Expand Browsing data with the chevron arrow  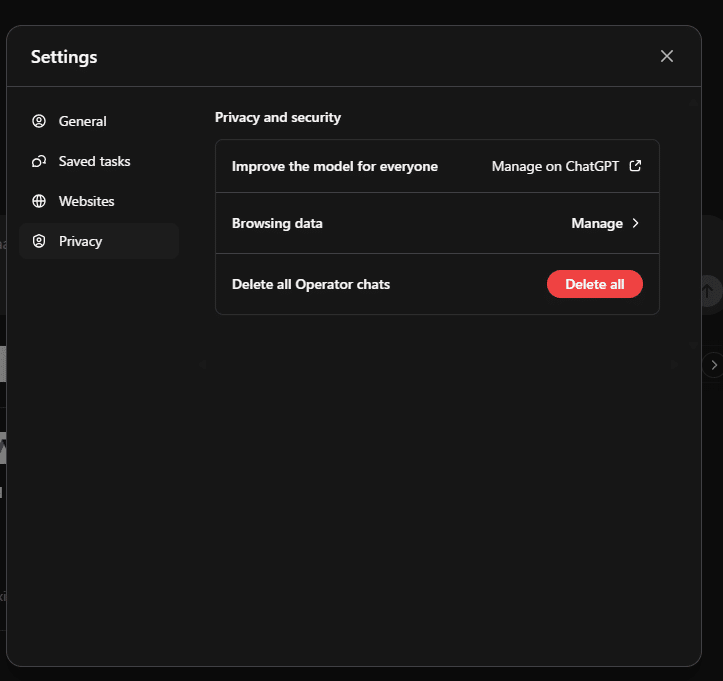[635, 223]
